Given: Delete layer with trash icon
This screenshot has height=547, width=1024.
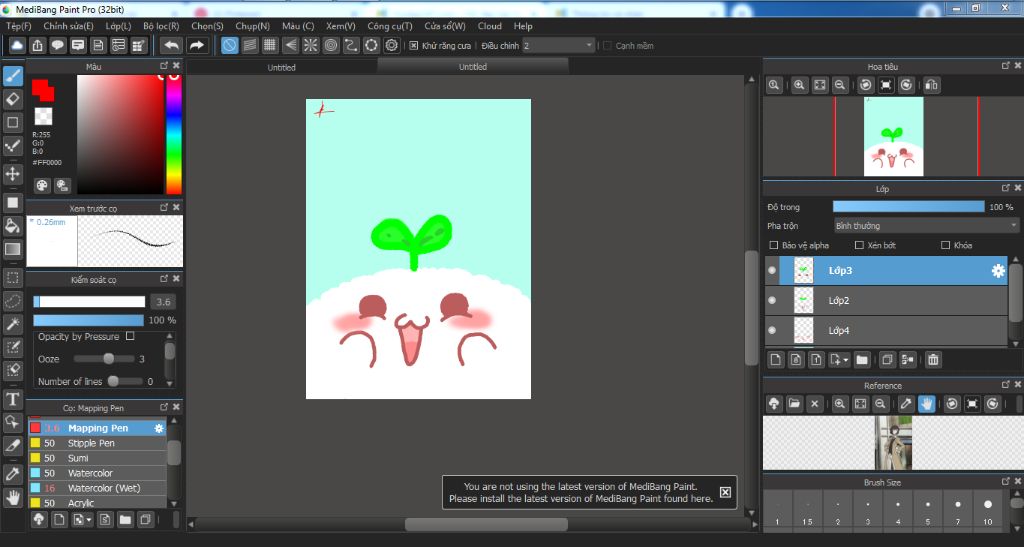Looking at the screenshot, I should click(x=933, y=360).
